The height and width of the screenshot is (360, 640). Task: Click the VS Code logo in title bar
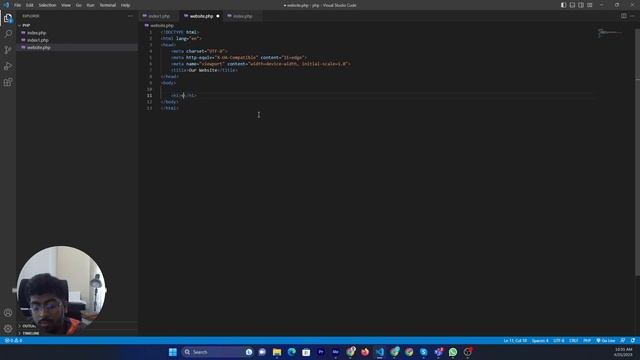click(x=6, y=5)
